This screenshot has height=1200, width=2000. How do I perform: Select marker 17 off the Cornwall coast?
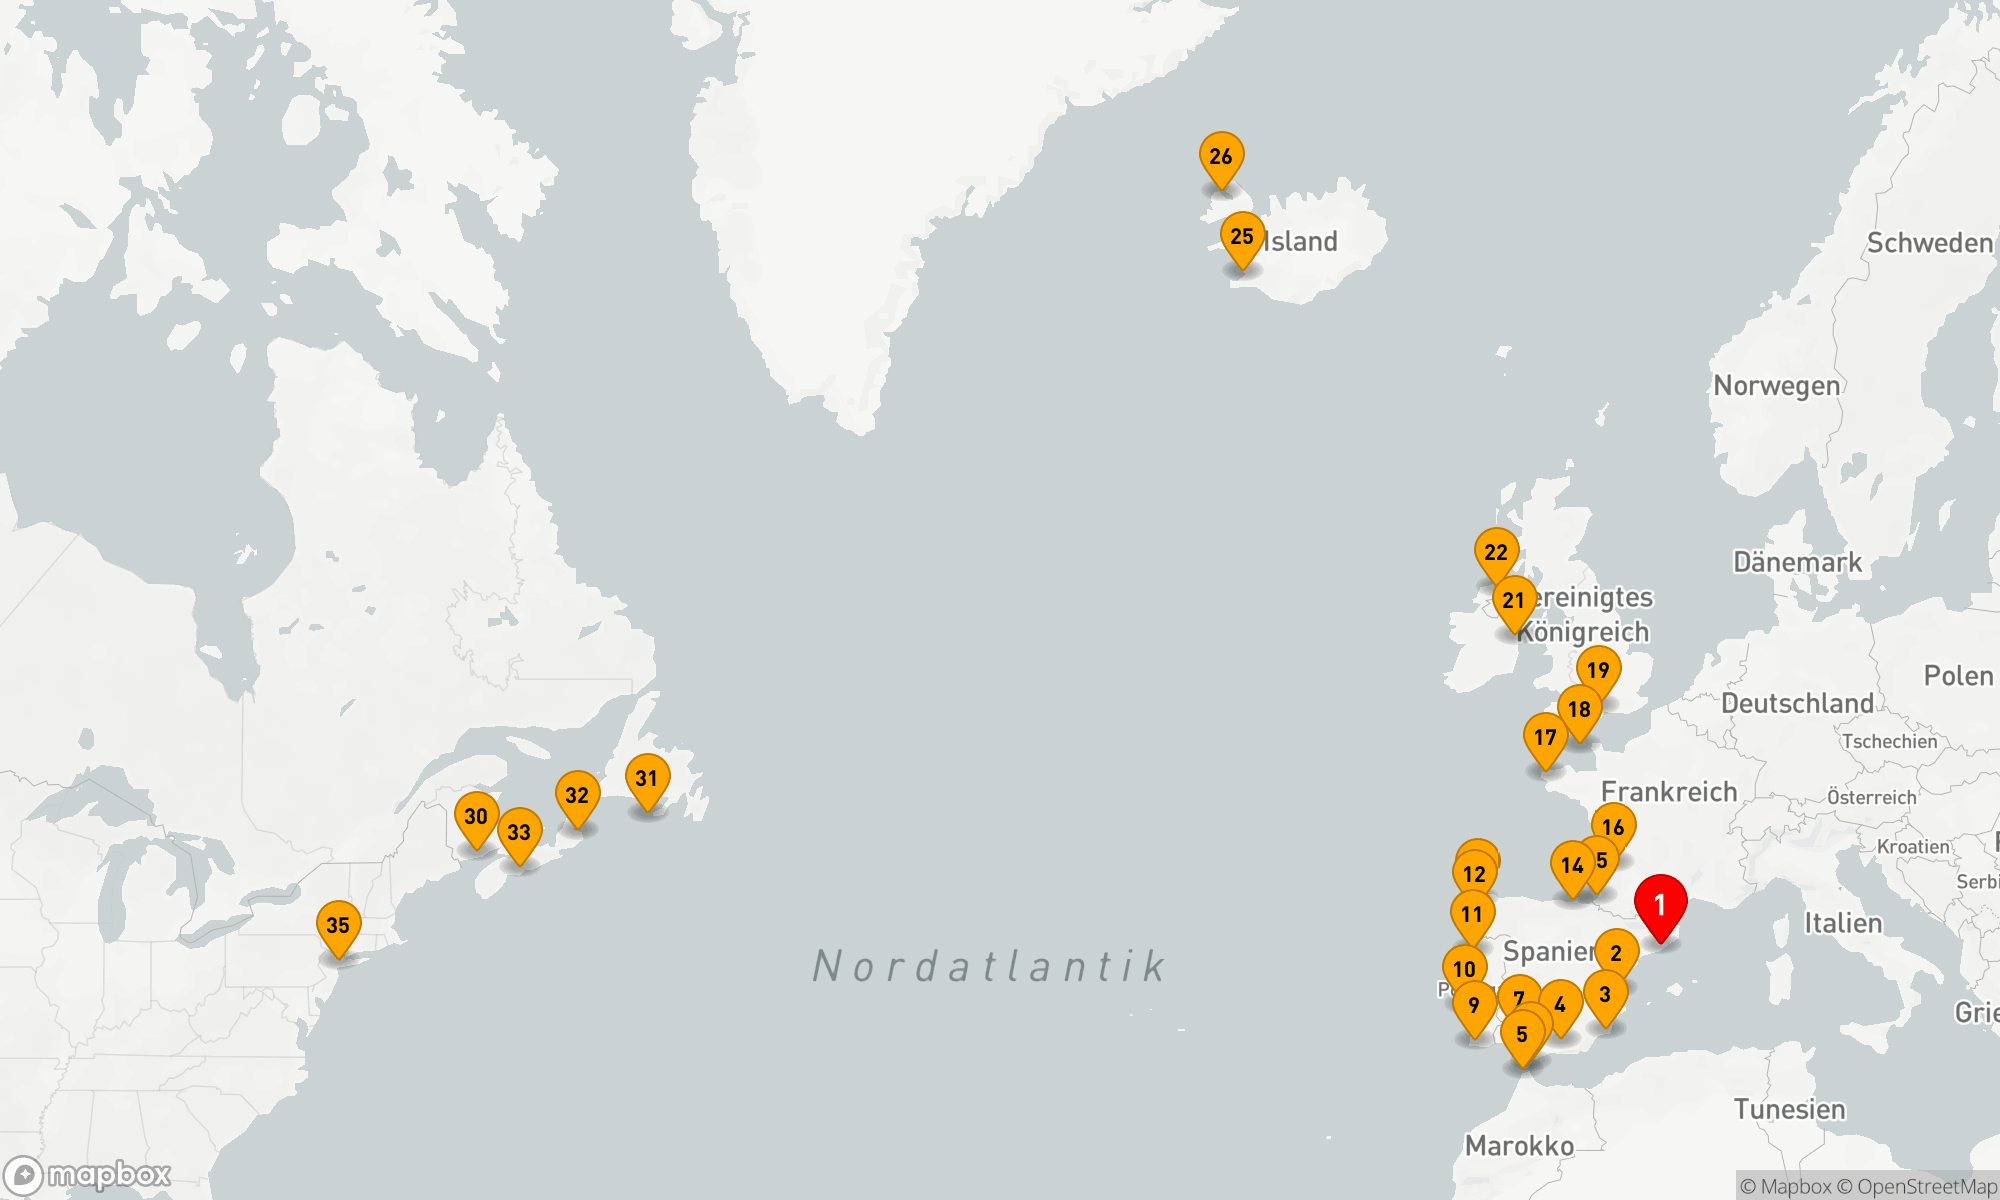pos(1545,737)
